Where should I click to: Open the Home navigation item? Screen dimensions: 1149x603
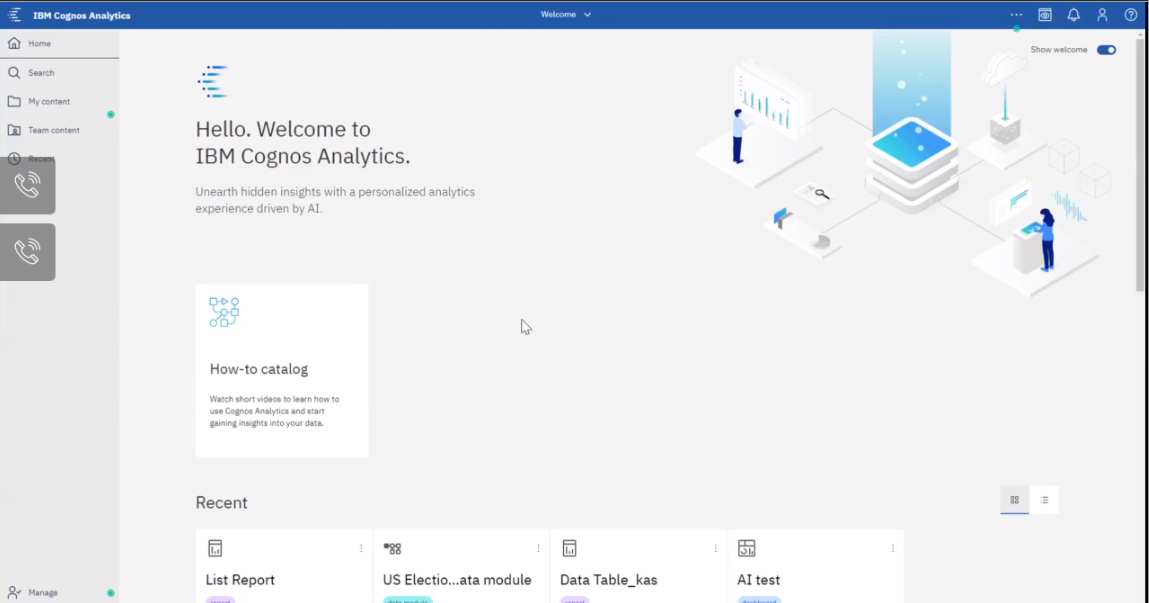click(59, 43)
